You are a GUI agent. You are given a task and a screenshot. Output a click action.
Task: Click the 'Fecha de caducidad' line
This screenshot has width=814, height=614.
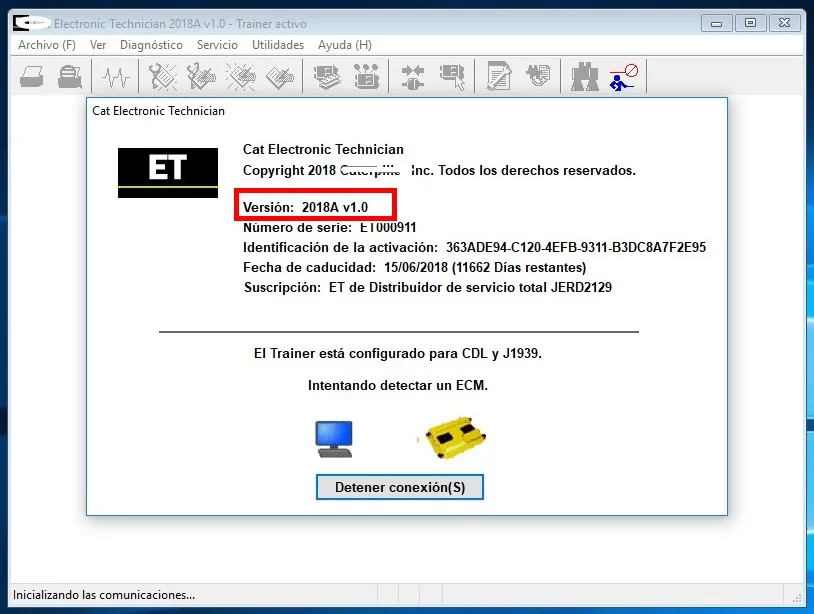coord(414,267)
